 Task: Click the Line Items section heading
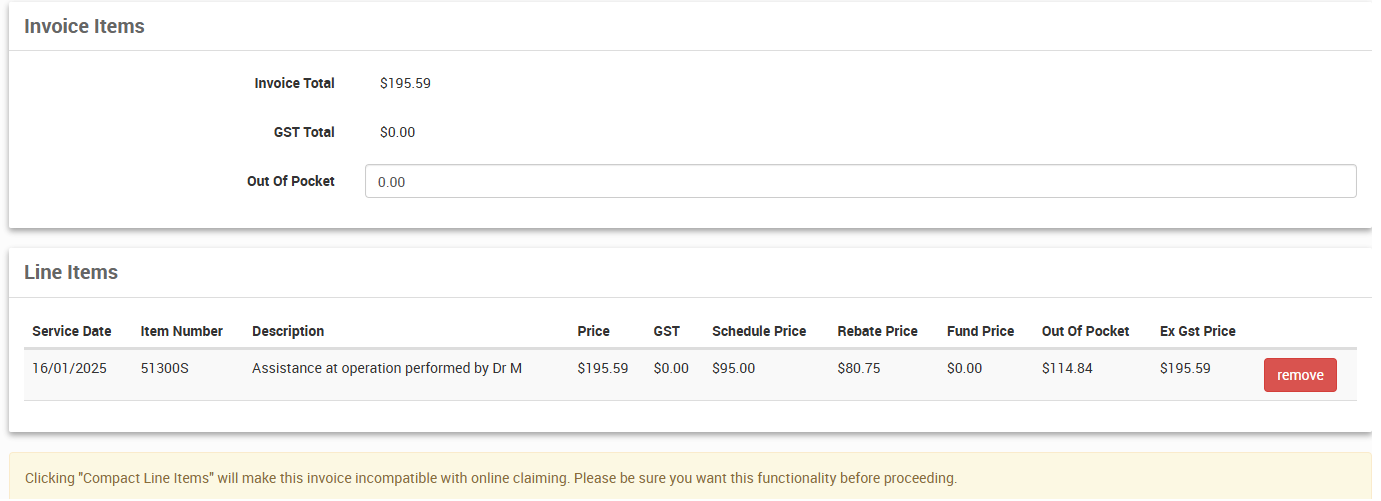pos(71,273)
